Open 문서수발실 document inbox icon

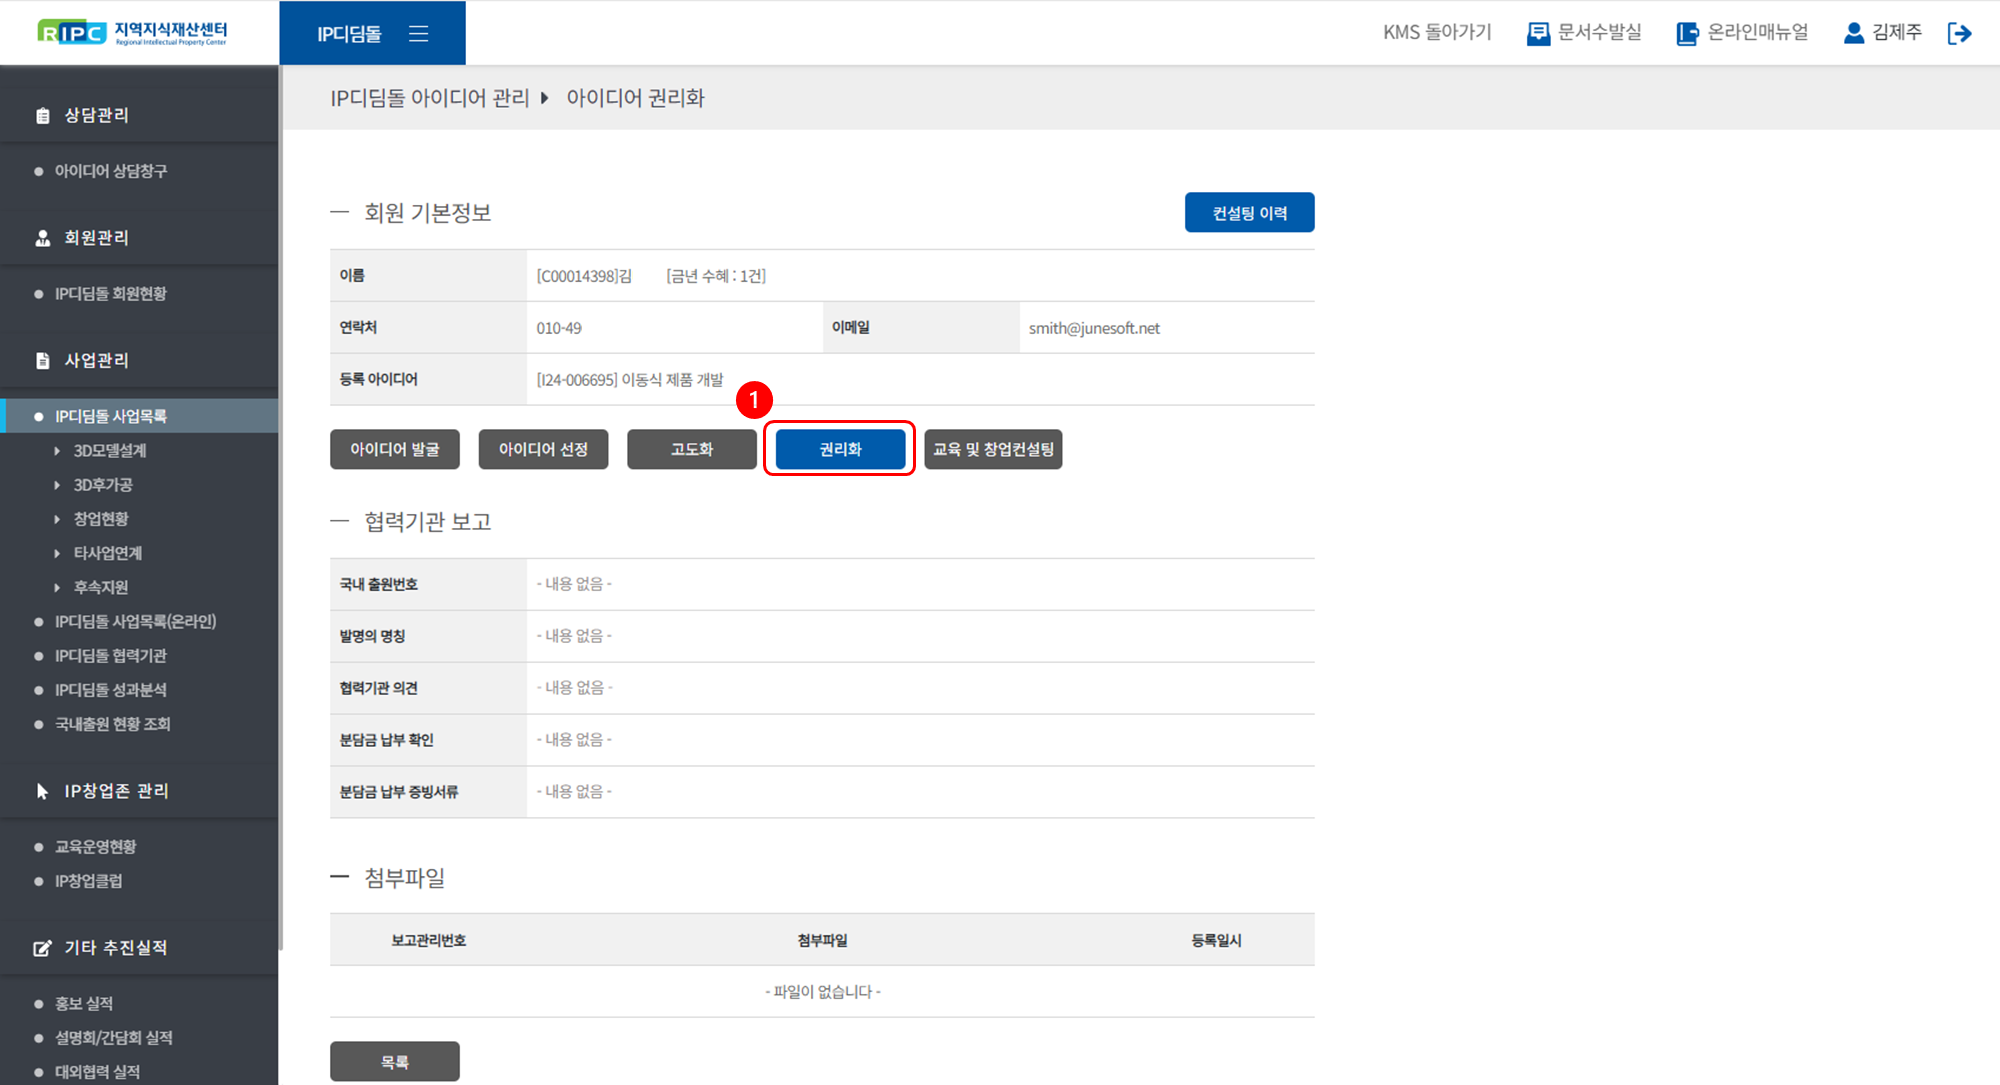[1537, 34]
